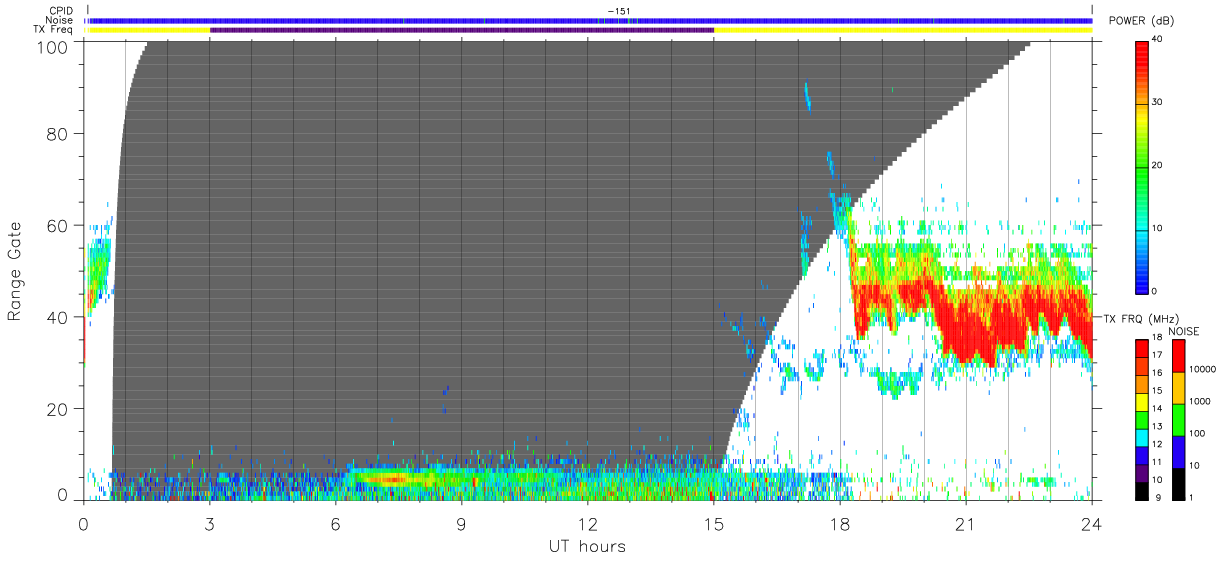Click the 80 tick on Range Gate axis
This screenshot has height=567, width=1228.
[x=59, y=133]
